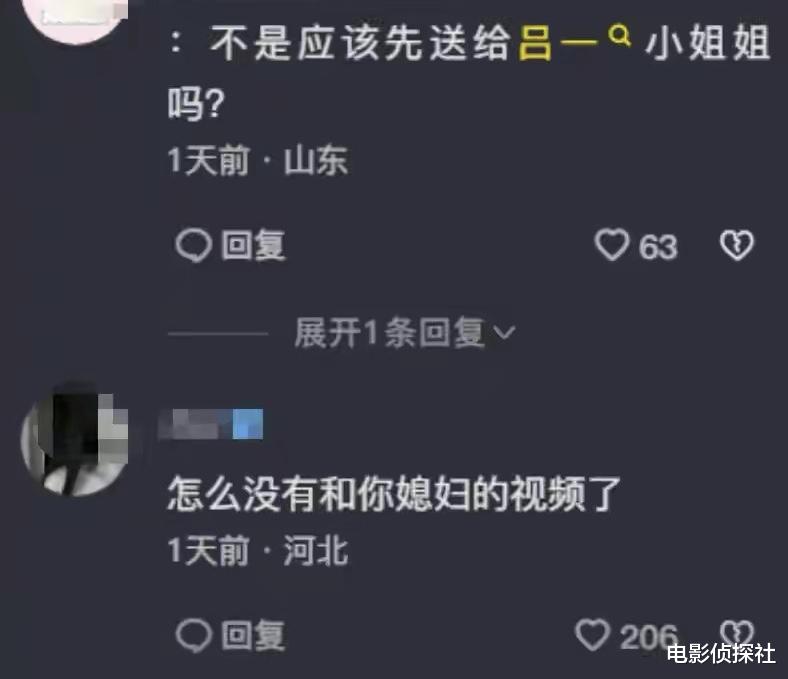Click 回复 text under the Hebei comment
The image size is (788, 679).
(x=254, y=635)
